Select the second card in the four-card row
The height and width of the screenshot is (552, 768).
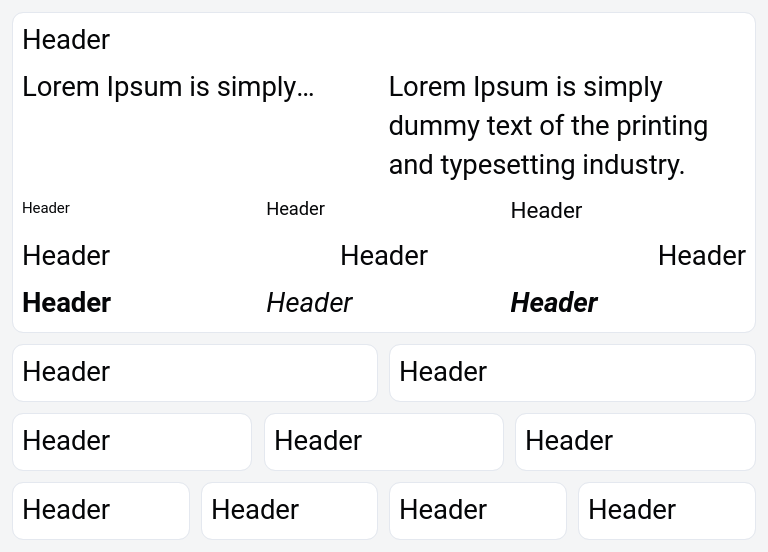point(289,511)
